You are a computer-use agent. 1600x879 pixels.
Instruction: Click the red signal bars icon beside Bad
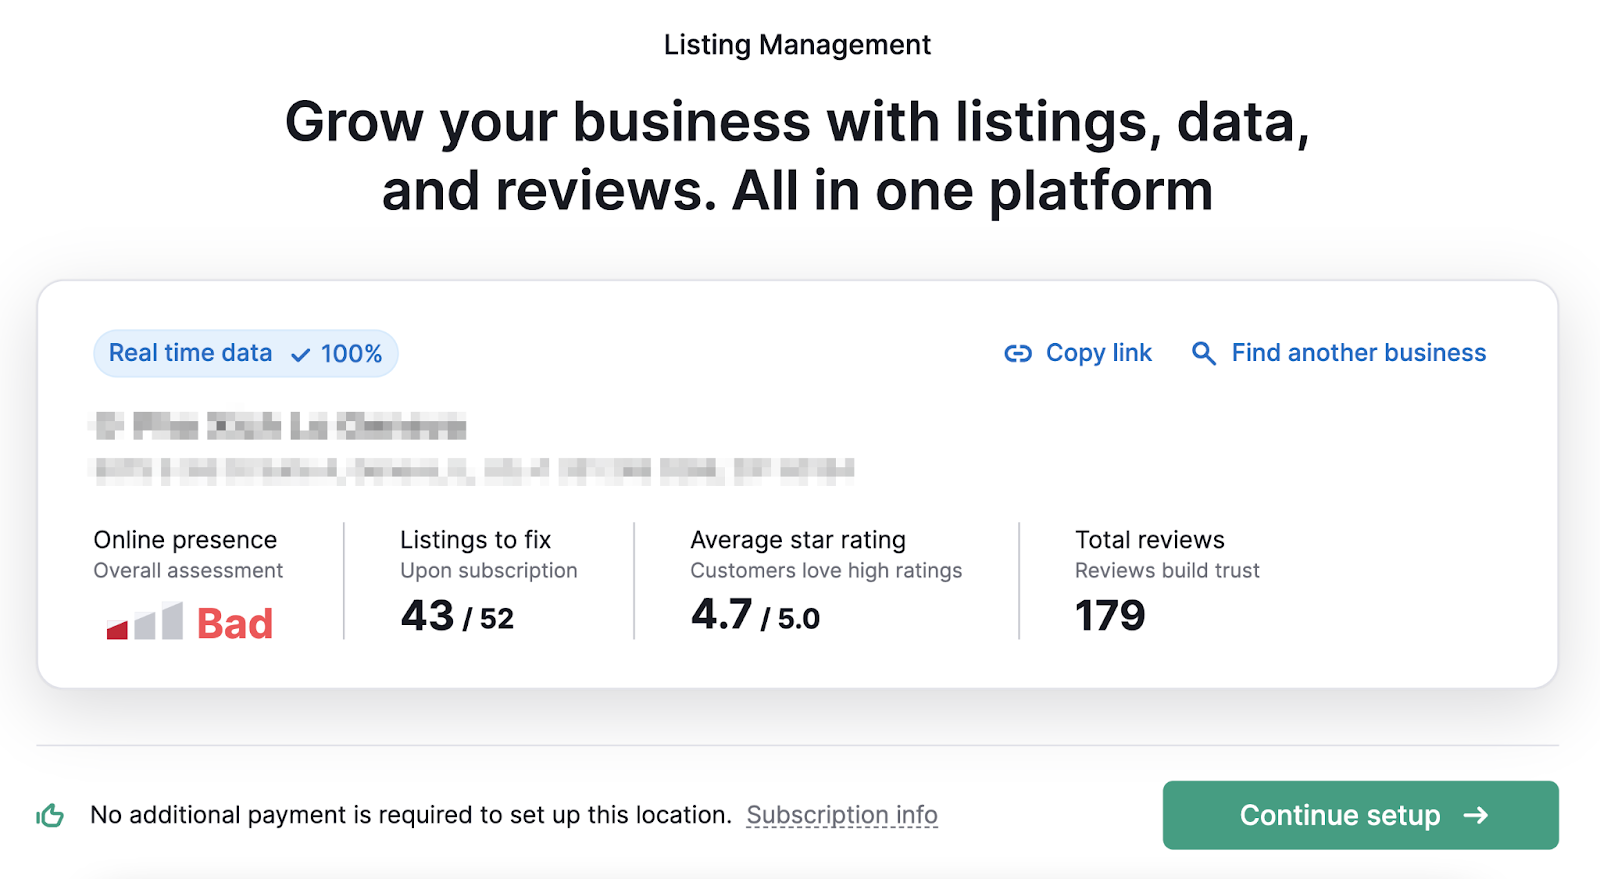(145, 621)
